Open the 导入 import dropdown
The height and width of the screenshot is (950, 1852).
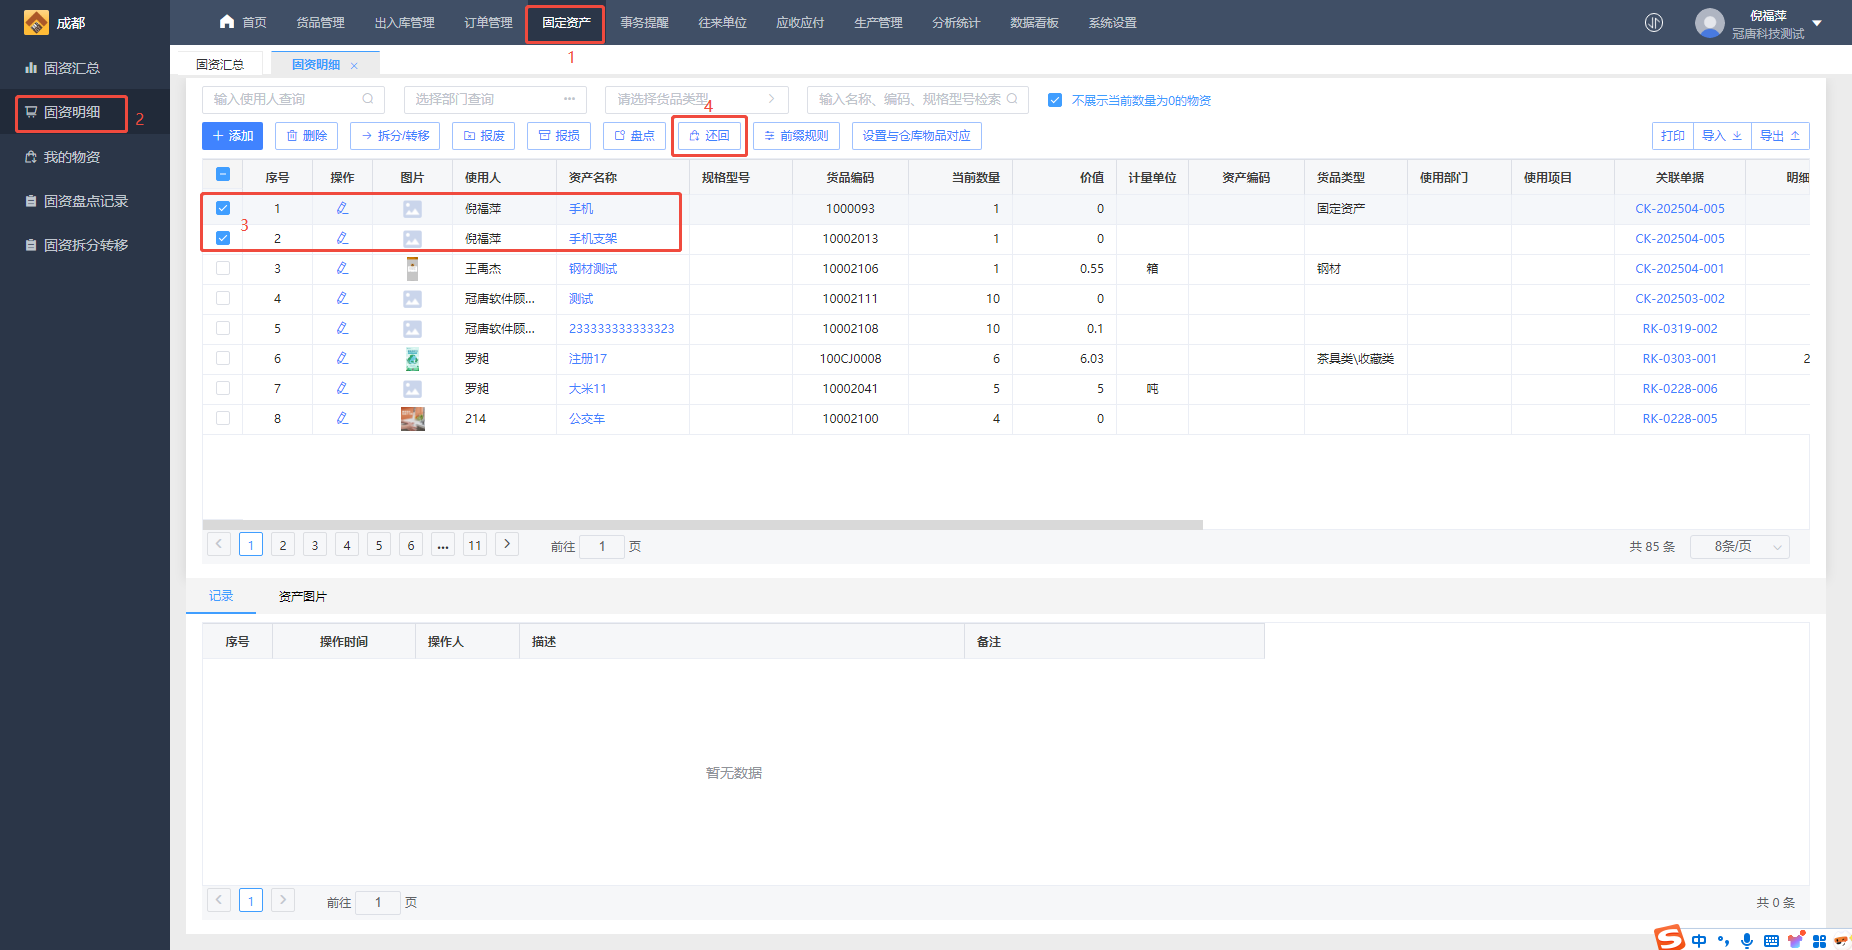coord(1722,136)
